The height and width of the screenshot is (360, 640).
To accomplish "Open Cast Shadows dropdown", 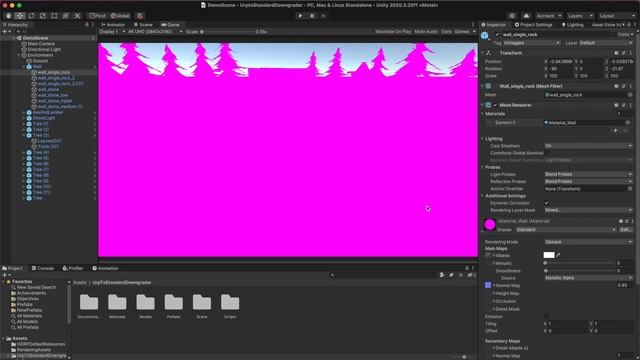I will 589,146.
